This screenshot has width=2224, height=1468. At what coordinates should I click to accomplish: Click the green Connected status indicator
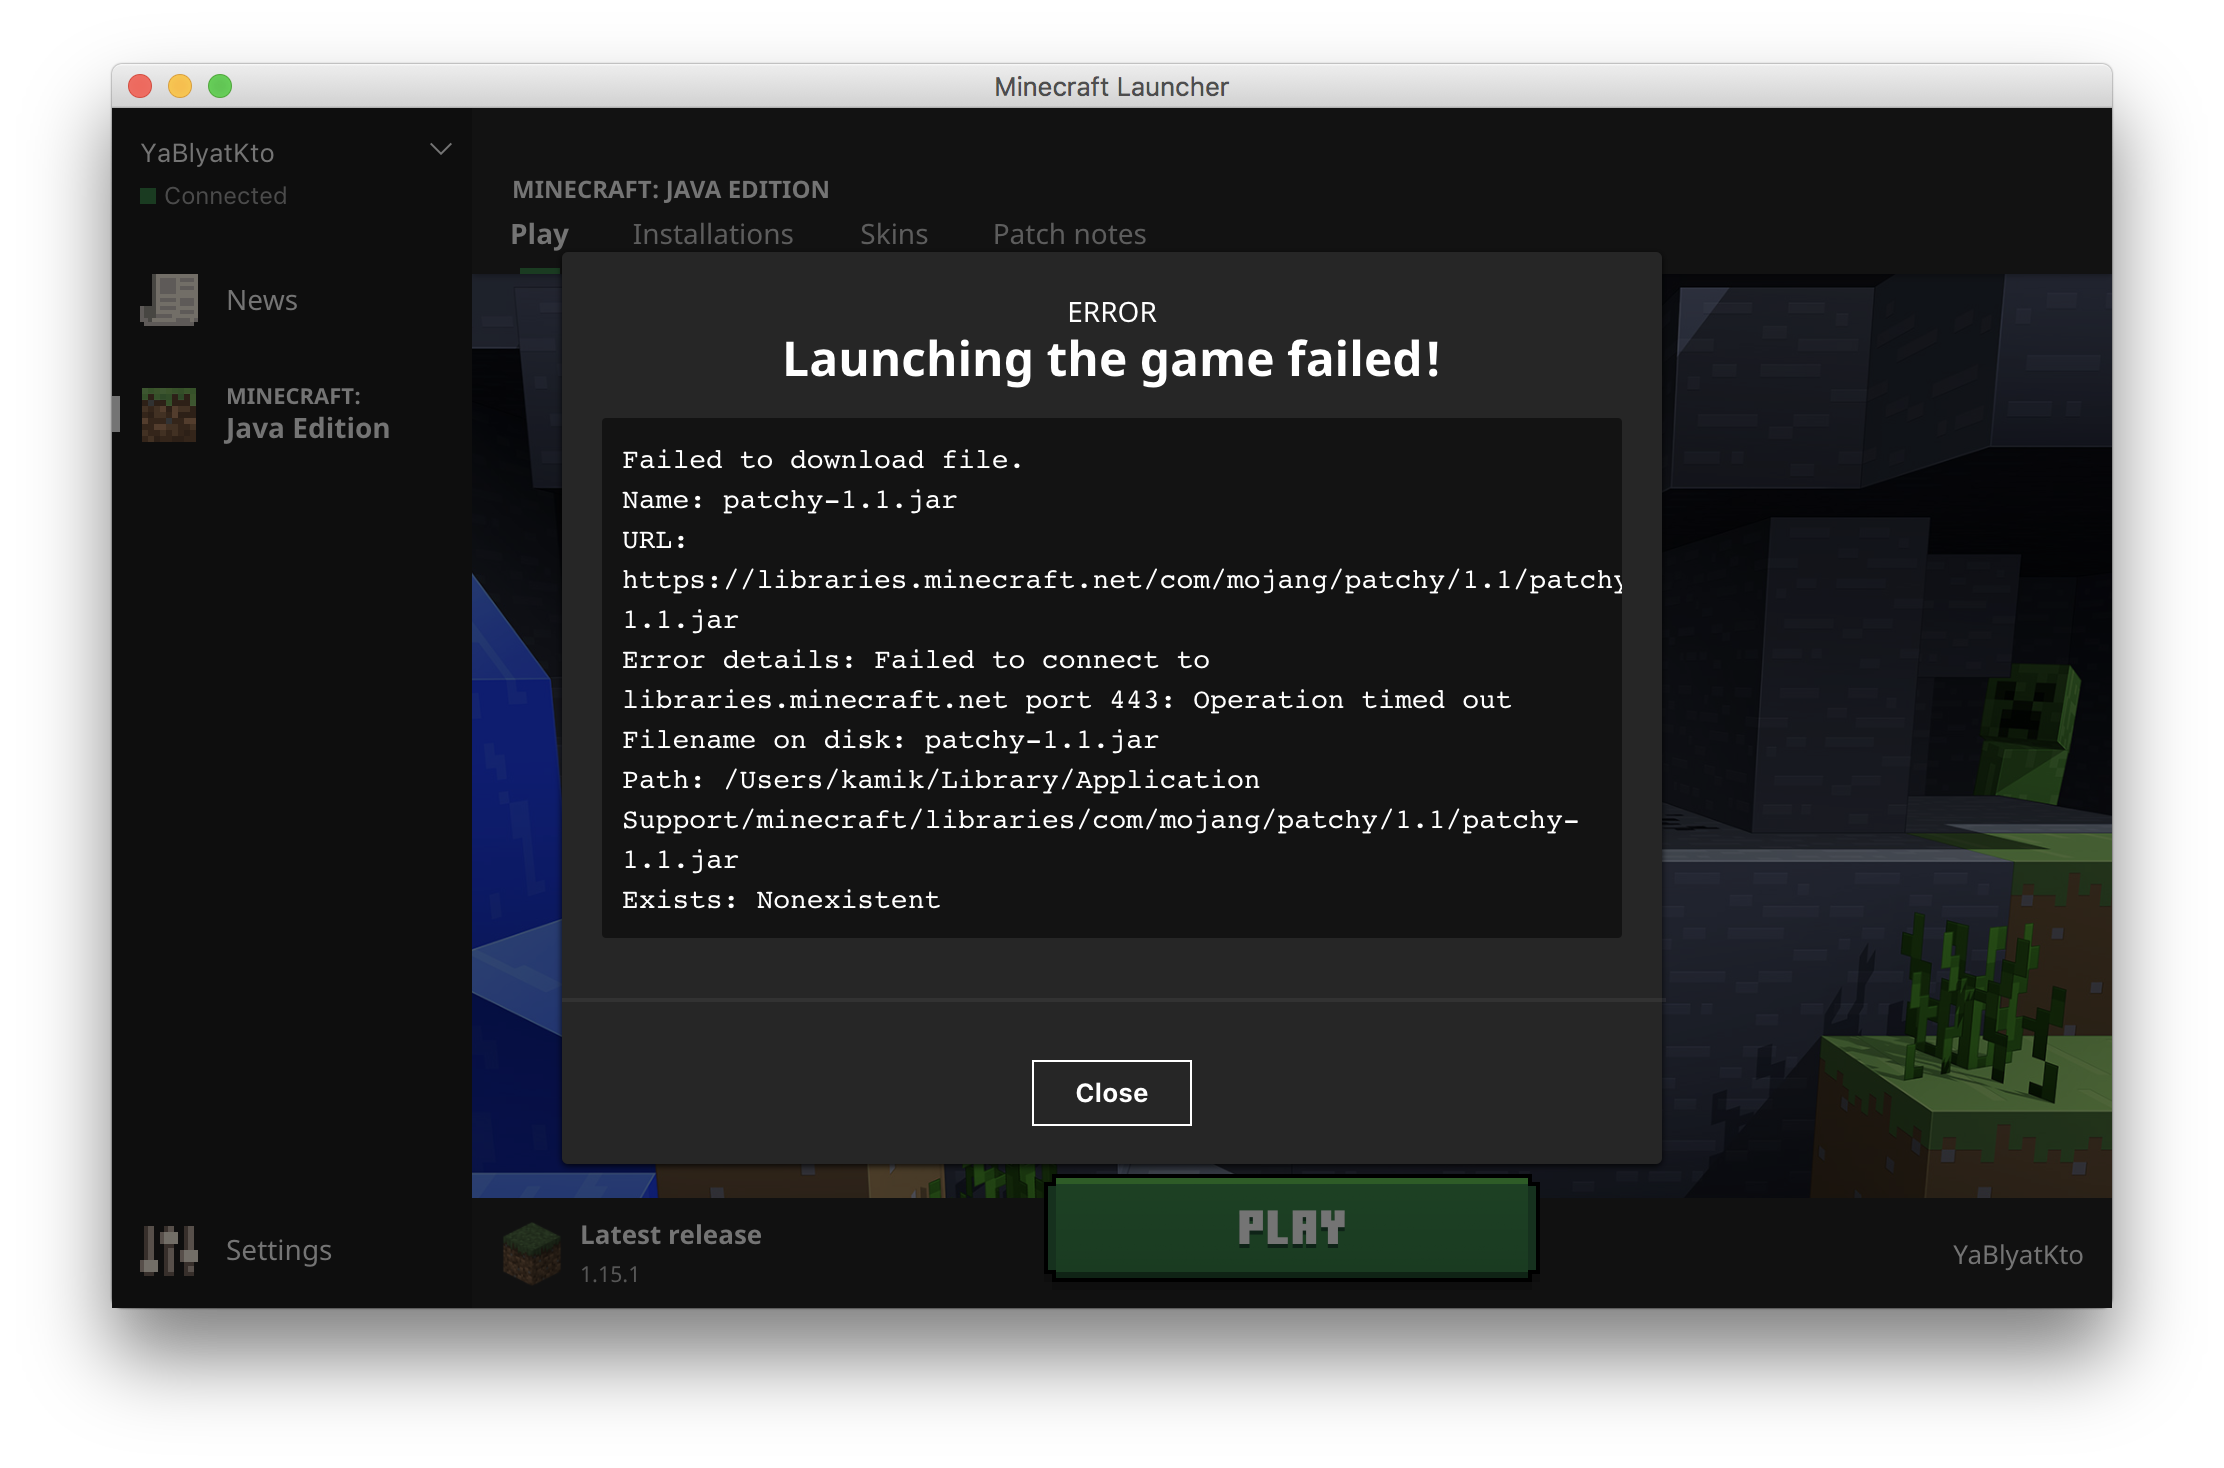pos(148,196)
